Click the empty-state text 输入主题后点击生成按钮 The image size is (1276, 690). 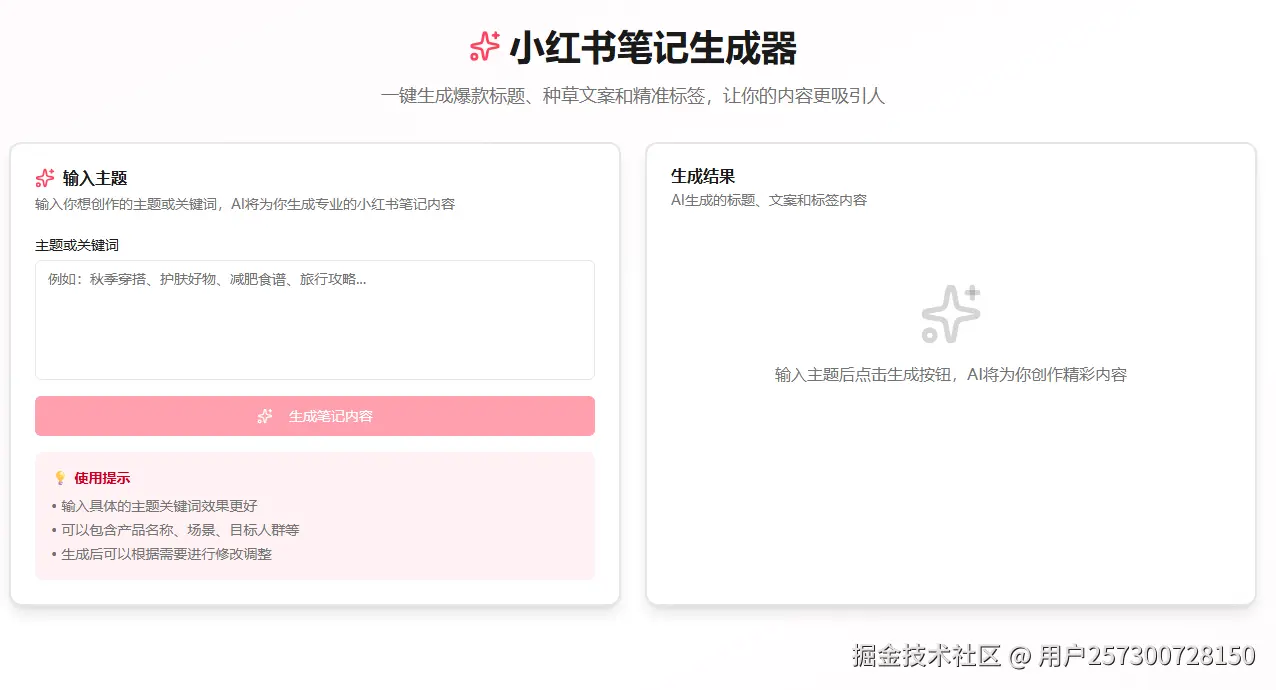pyautogui.click(x=950, y=375)
